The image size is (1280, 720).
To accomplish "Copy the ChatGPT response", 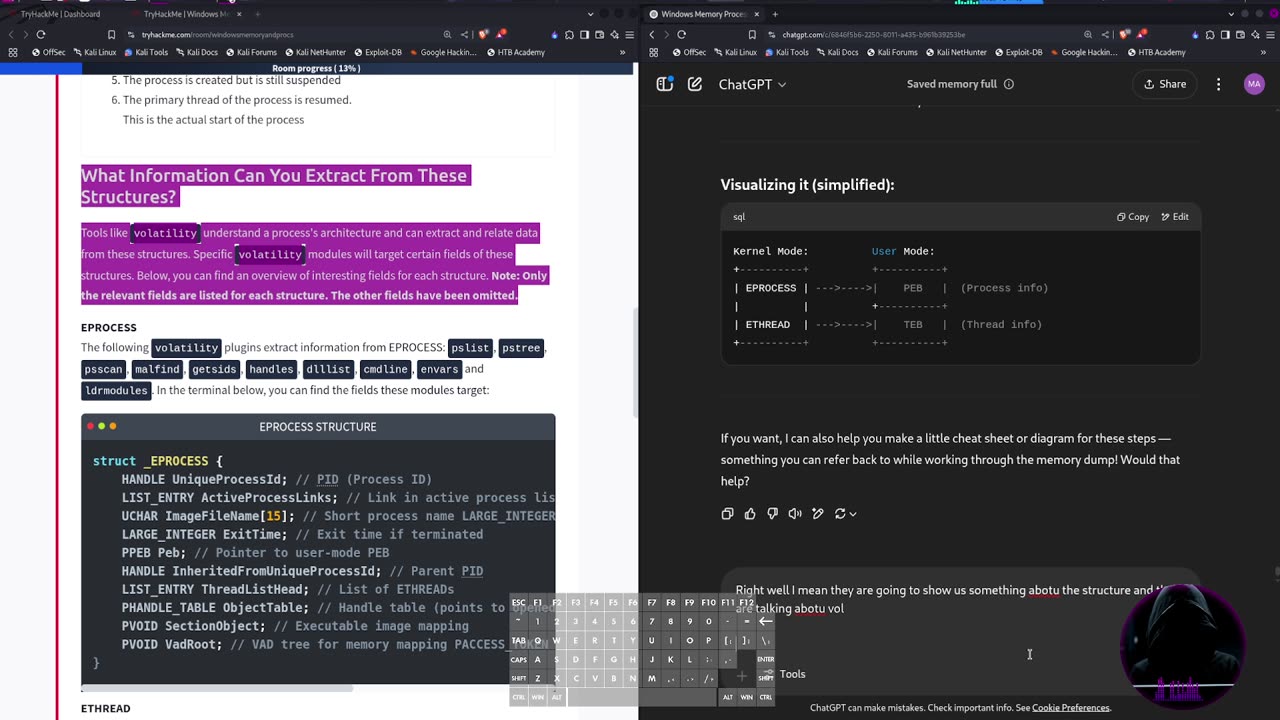I will coord(727,513).
